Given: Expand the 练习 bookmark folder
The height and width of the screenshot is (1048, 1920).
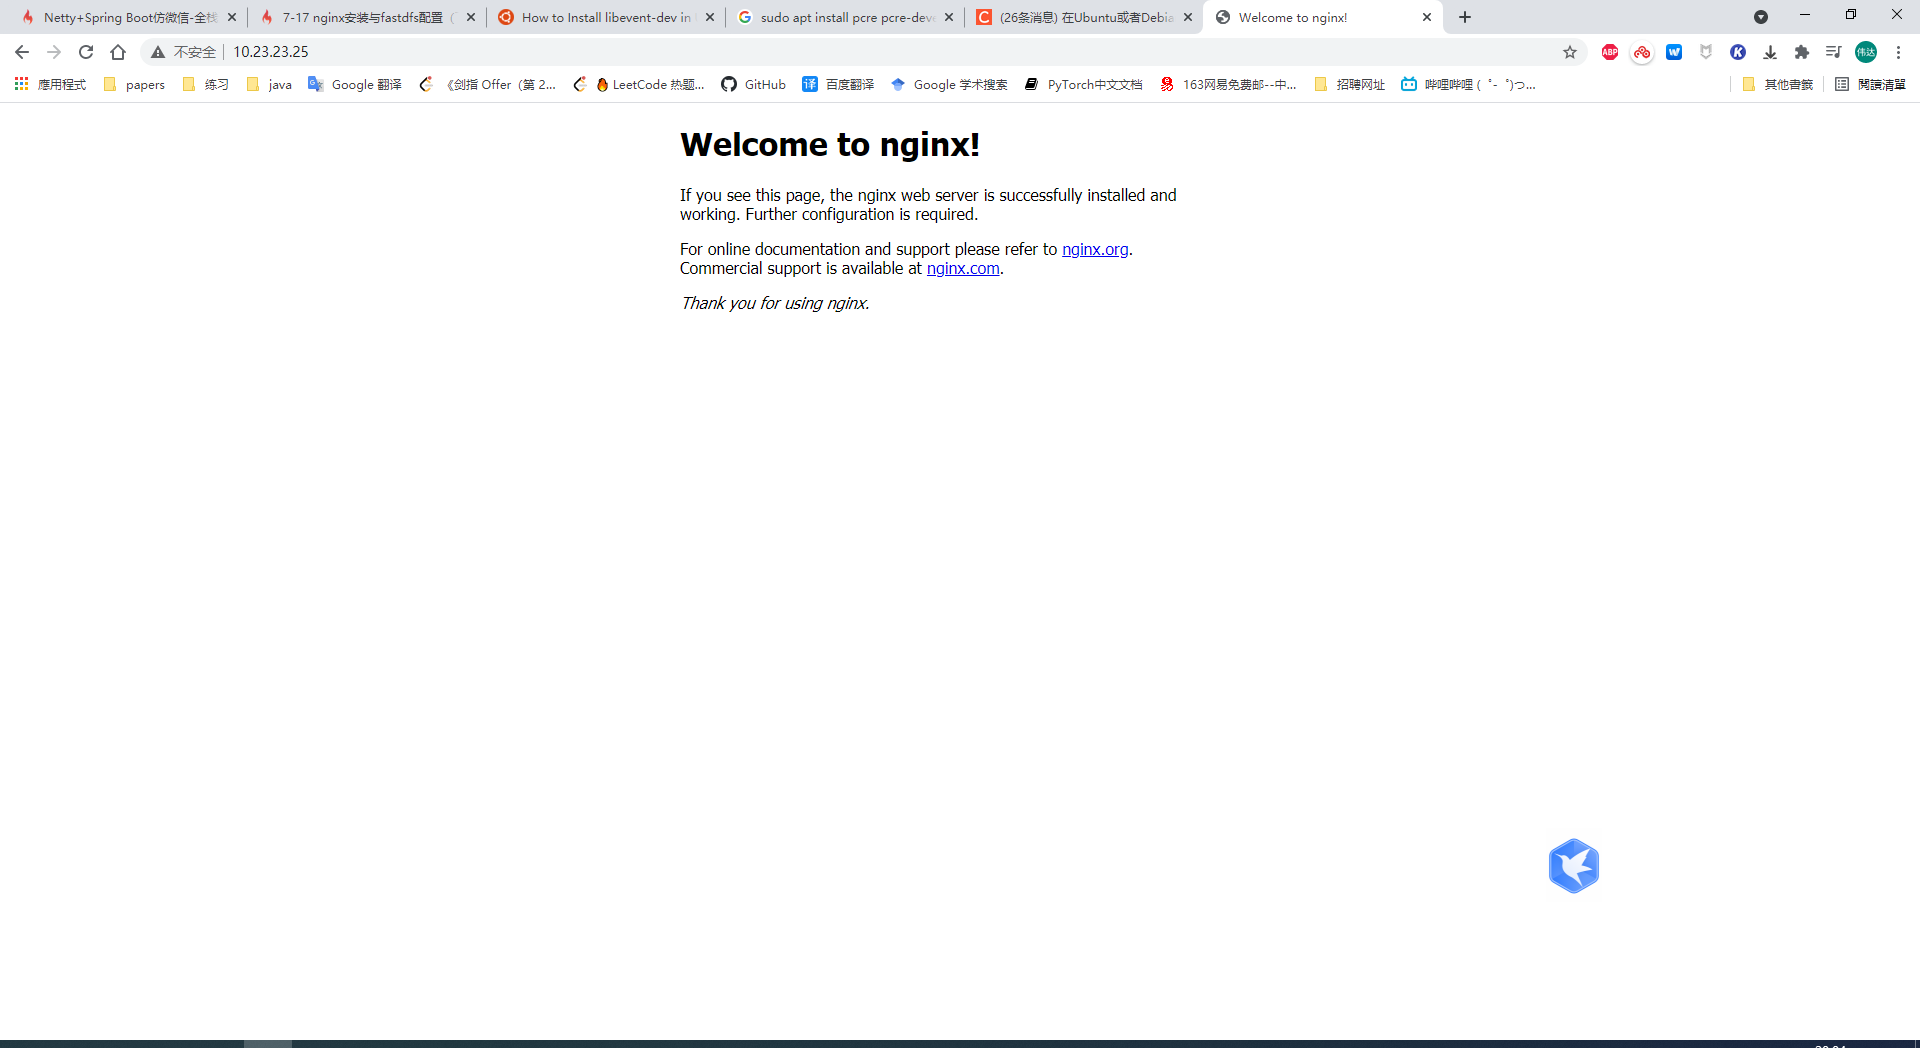Looking at the screenshot, I should 206,84.
